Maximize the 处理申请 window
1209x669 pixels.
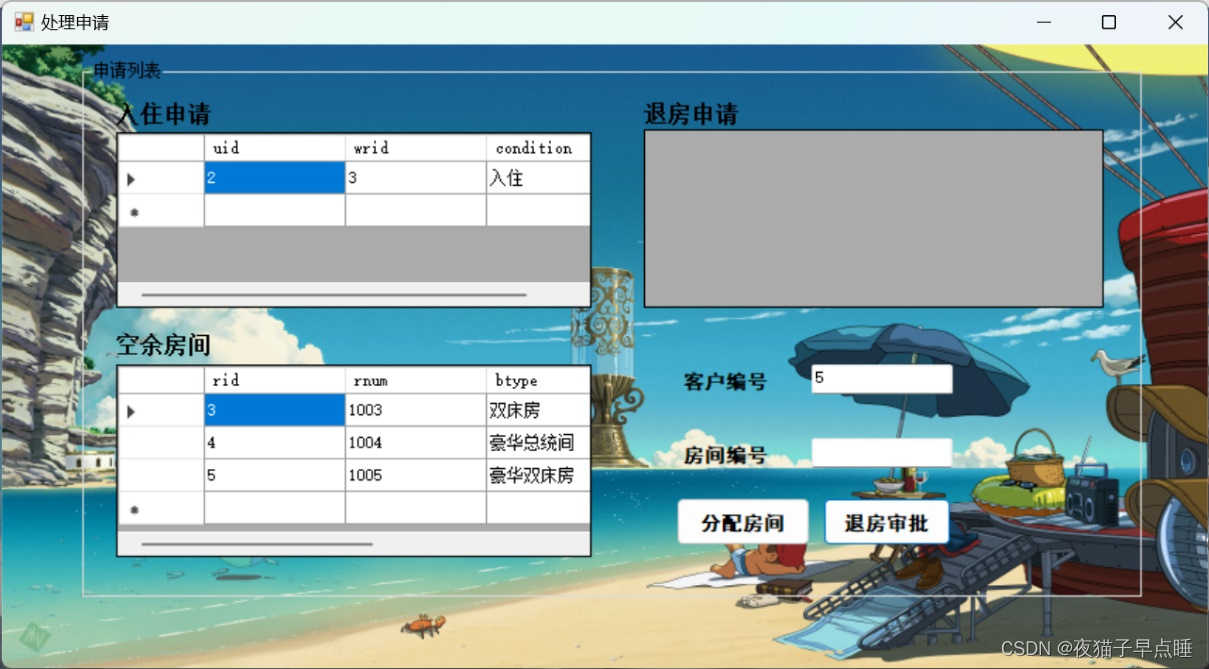tap(1108, 22)
